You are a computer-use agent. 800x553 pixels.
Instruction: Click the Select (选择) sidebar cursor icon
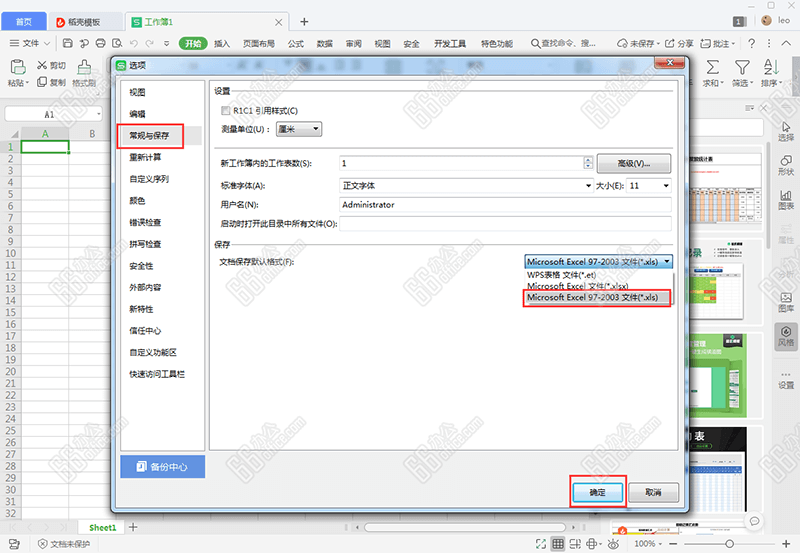coord(786,127)
